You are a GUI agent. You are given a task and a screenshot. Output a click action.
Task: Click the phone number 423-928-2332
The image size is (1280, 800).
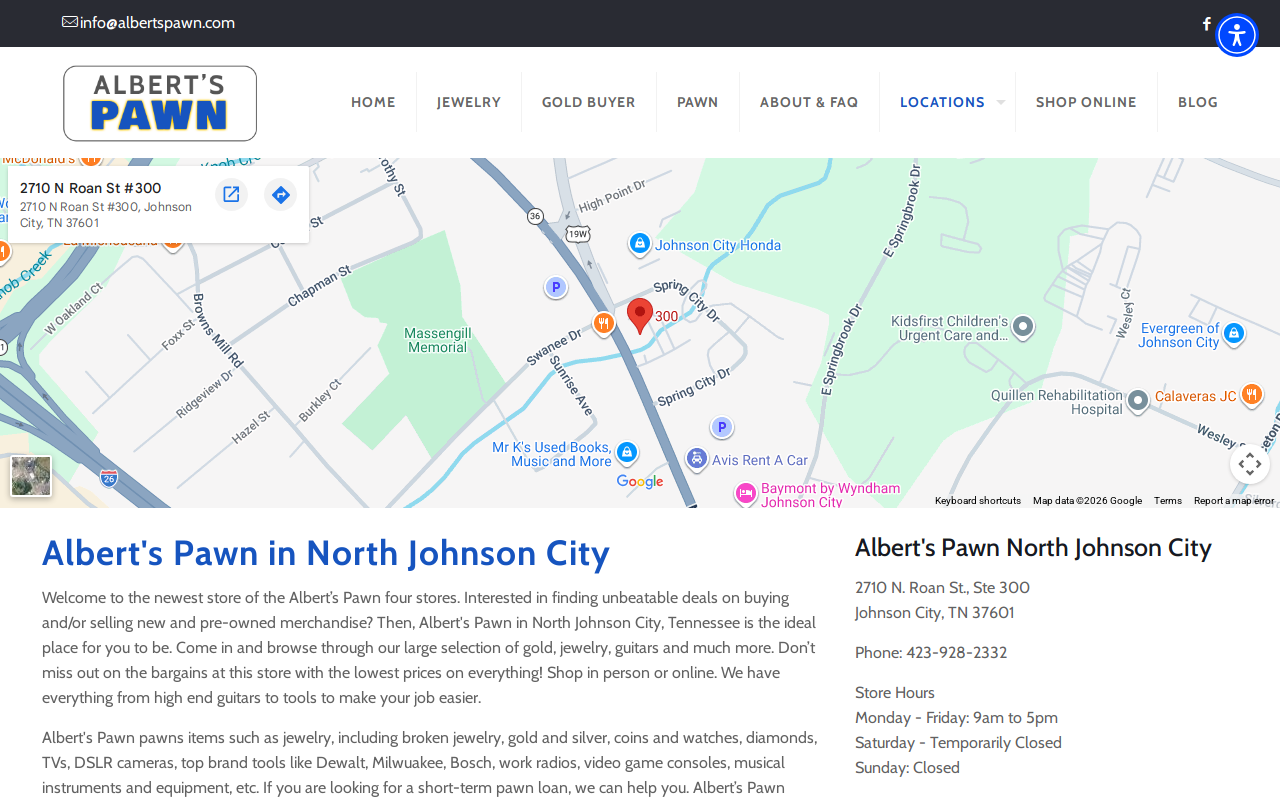point(956,653)
